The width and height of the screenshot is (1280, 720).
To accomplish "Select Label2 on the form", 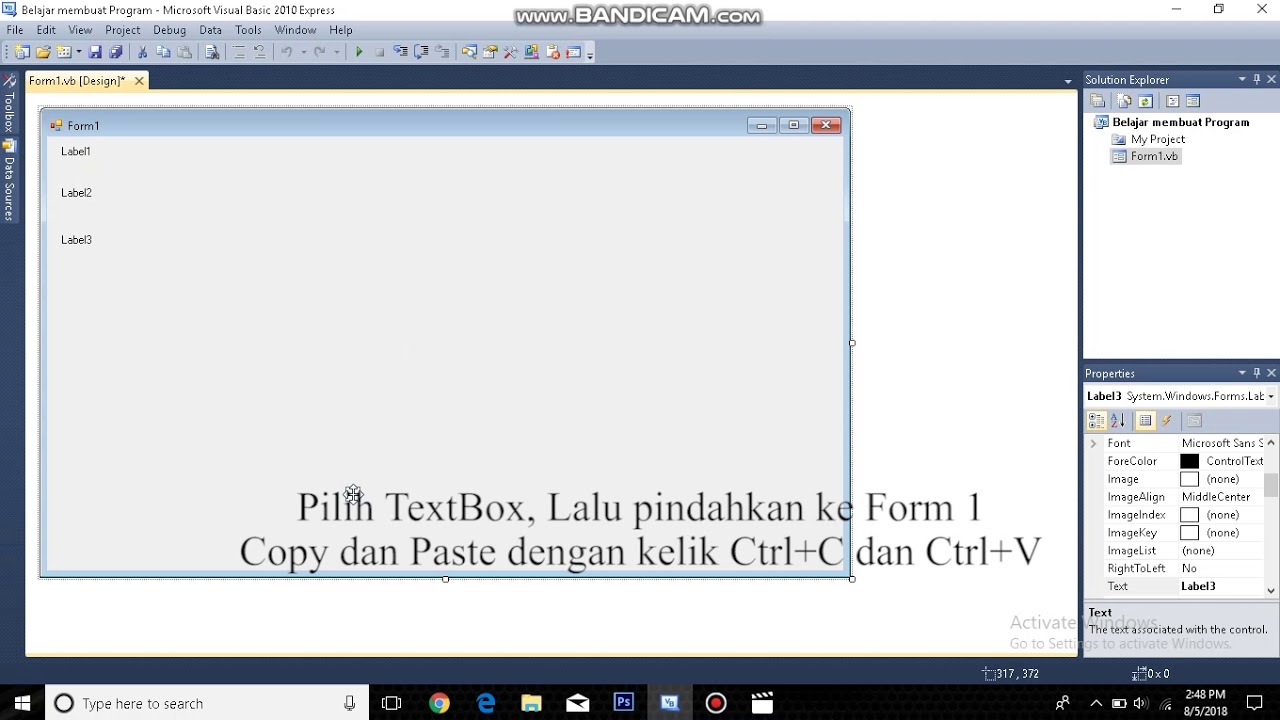I will click(x=76, y=193).
